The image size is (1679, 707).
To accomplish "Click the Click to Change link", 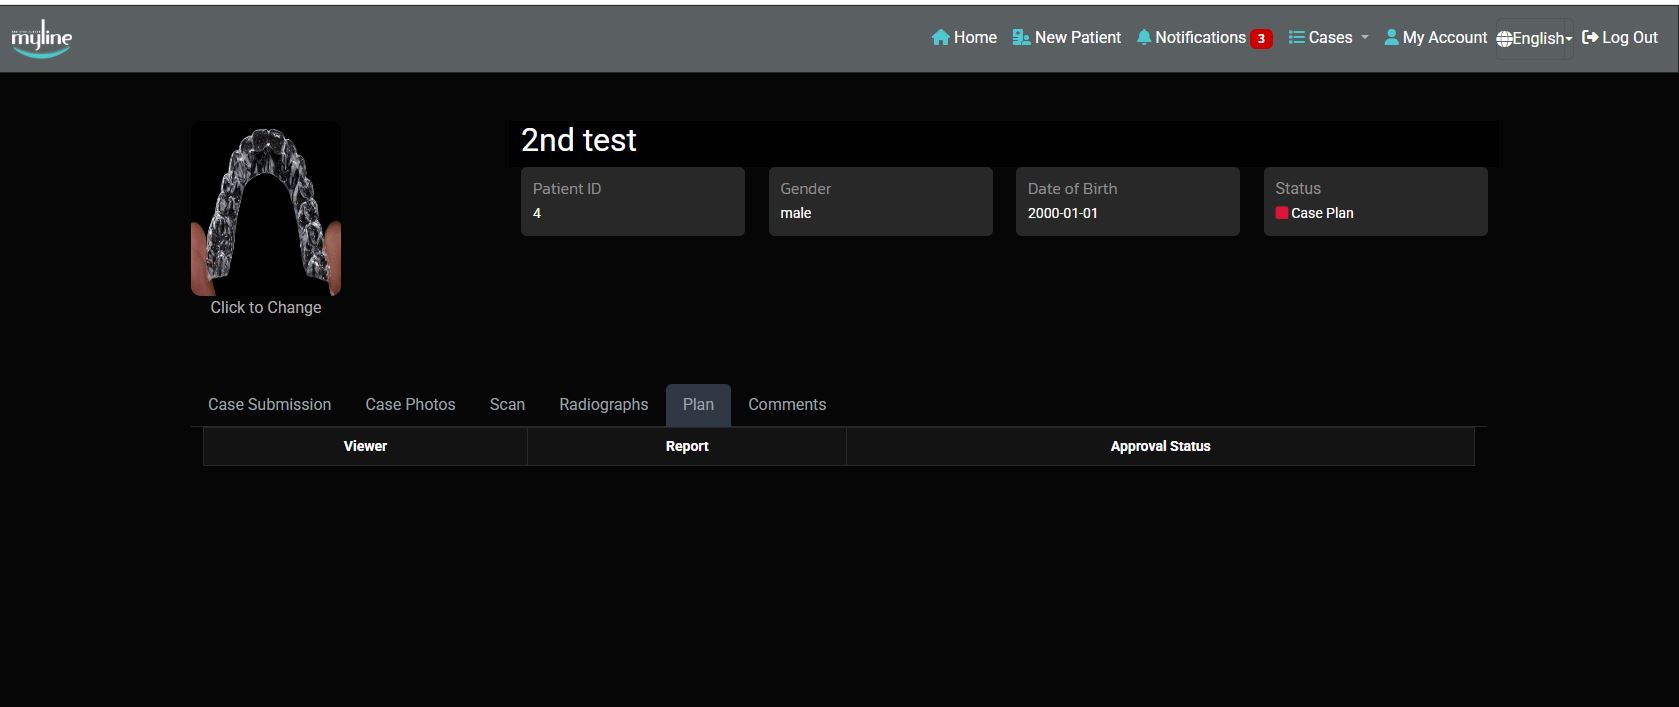I will [266, 308].
